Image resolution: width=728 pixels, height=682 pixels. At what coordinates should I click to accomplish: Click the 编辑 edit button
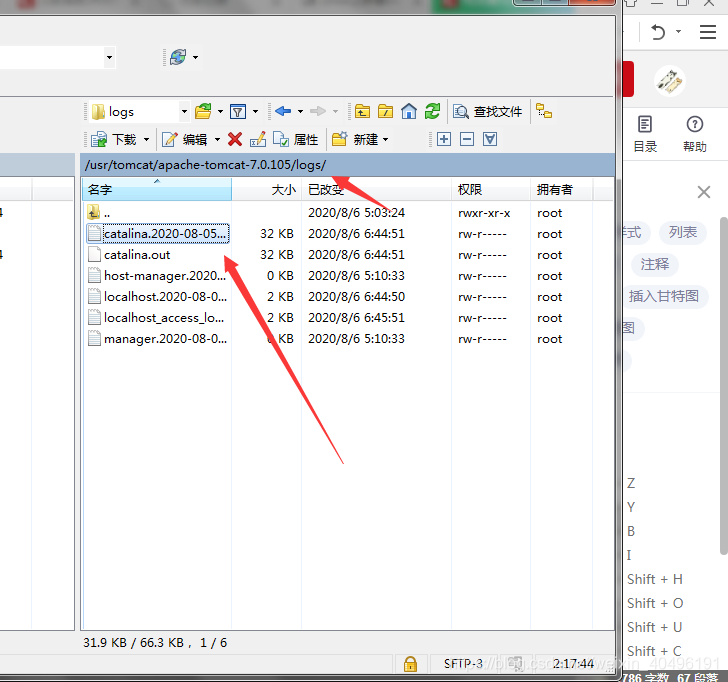185,139
